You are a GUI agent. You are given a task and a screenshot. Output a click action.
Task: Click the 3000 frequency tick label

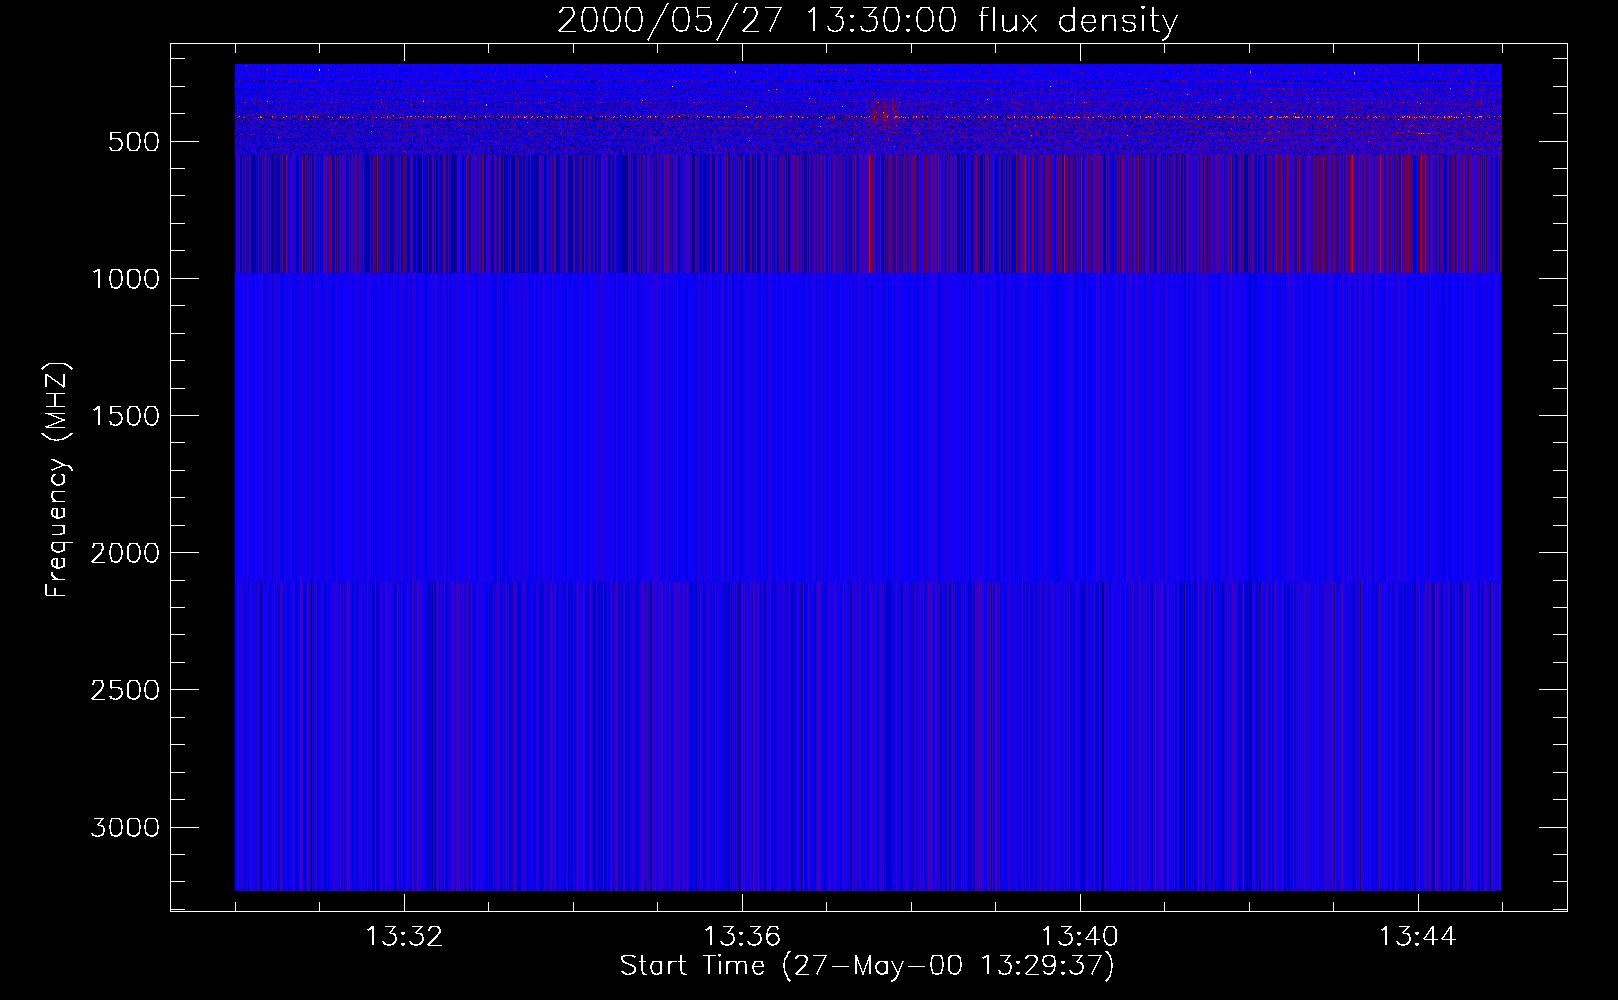point(125,827)
